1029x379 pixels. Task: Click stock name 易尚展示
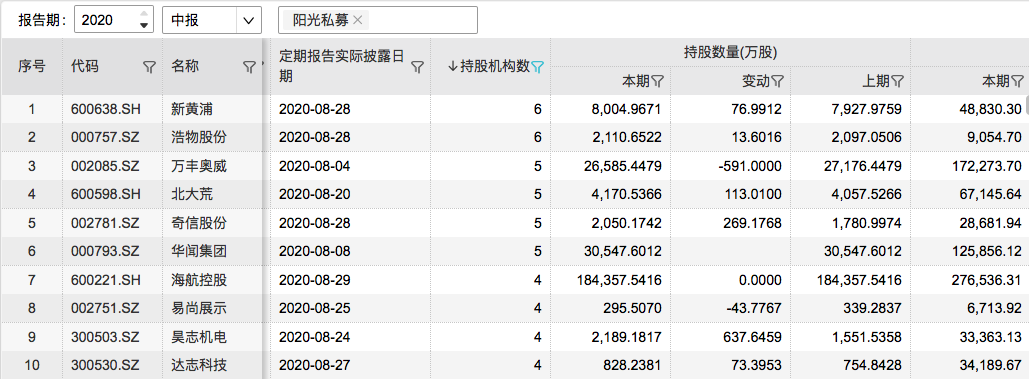click(x=199, y=308)
